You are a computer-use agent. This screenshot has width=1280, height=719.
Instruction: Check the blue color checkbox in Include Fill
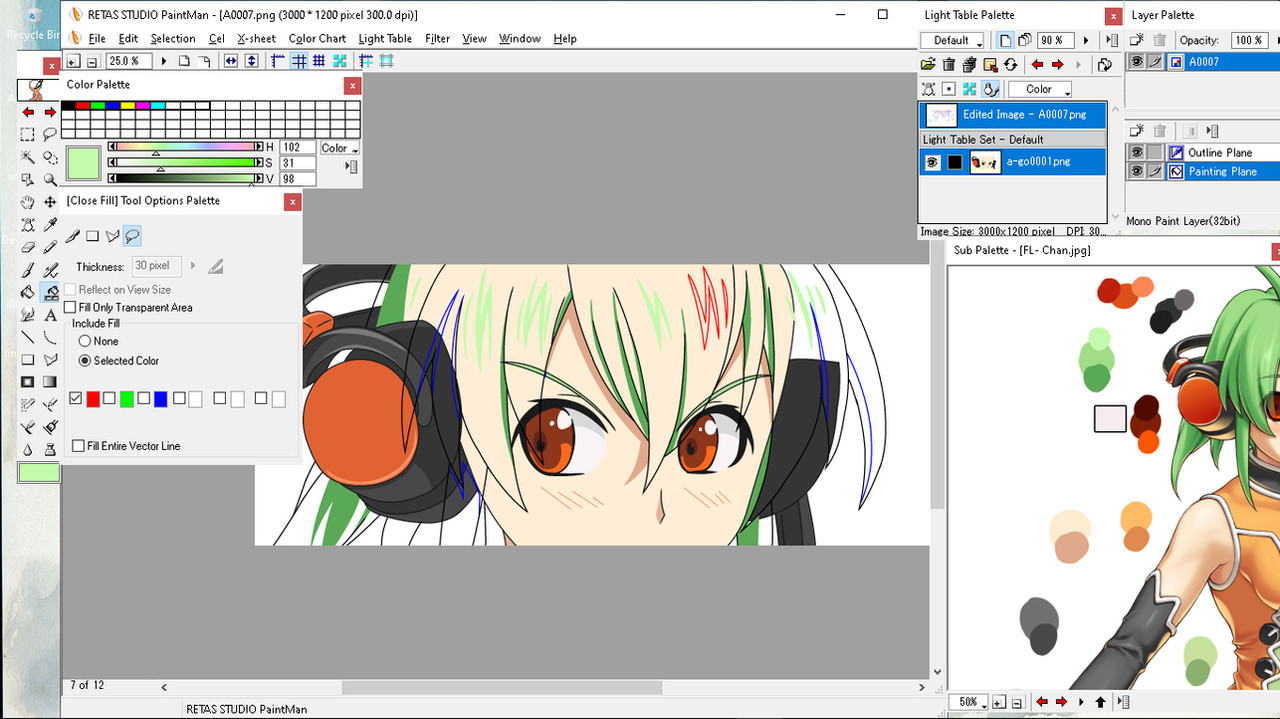tap(144, 399)
